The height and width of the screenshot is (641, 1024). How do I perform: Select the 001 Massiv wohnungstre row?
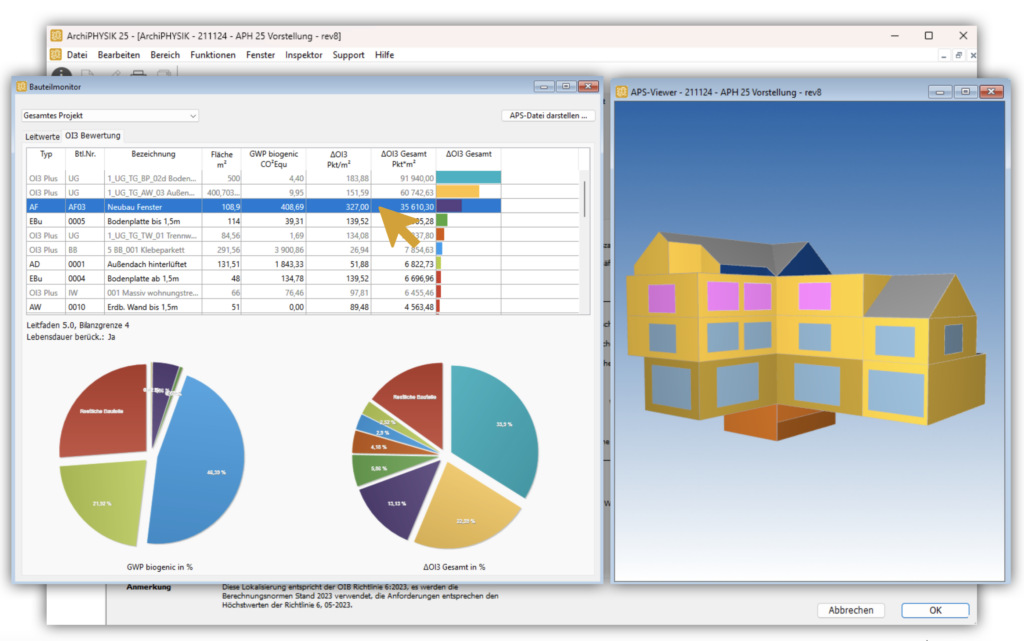tap(303, 293)
